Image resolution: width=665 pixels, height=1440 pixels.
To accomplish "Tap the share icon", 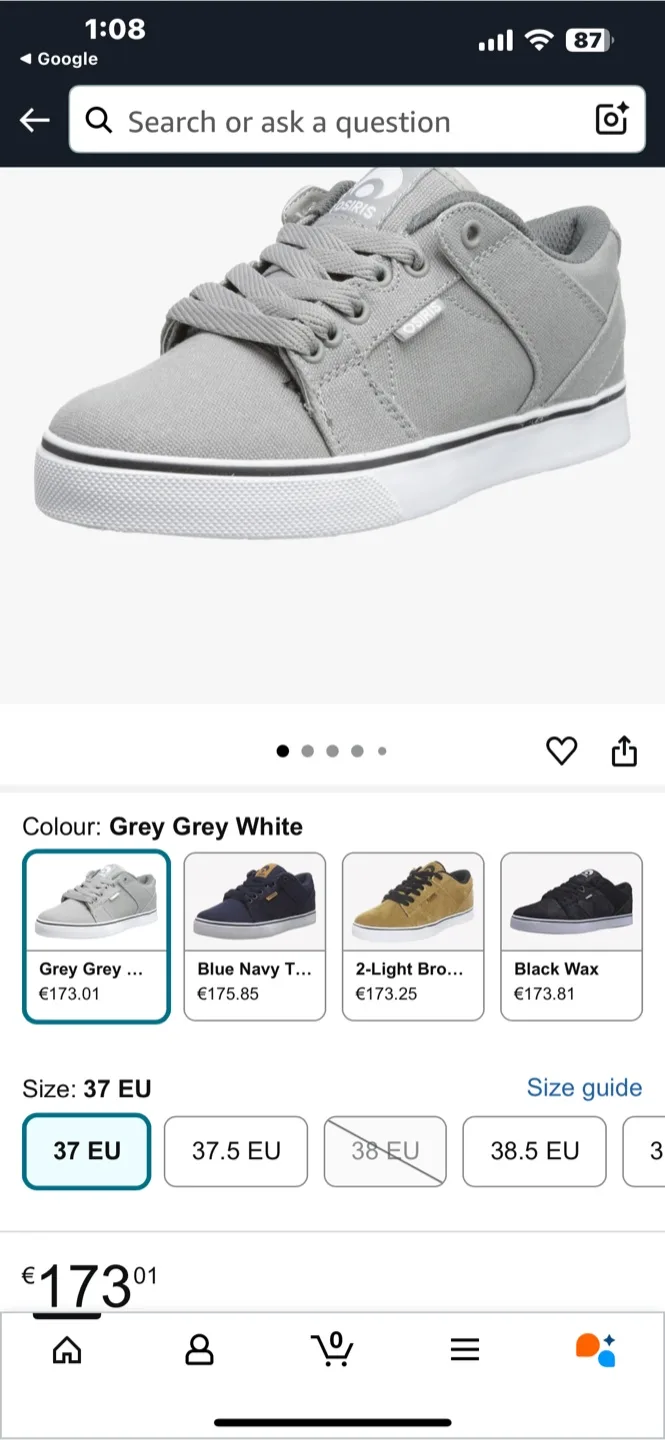I will tap(624, 751).
